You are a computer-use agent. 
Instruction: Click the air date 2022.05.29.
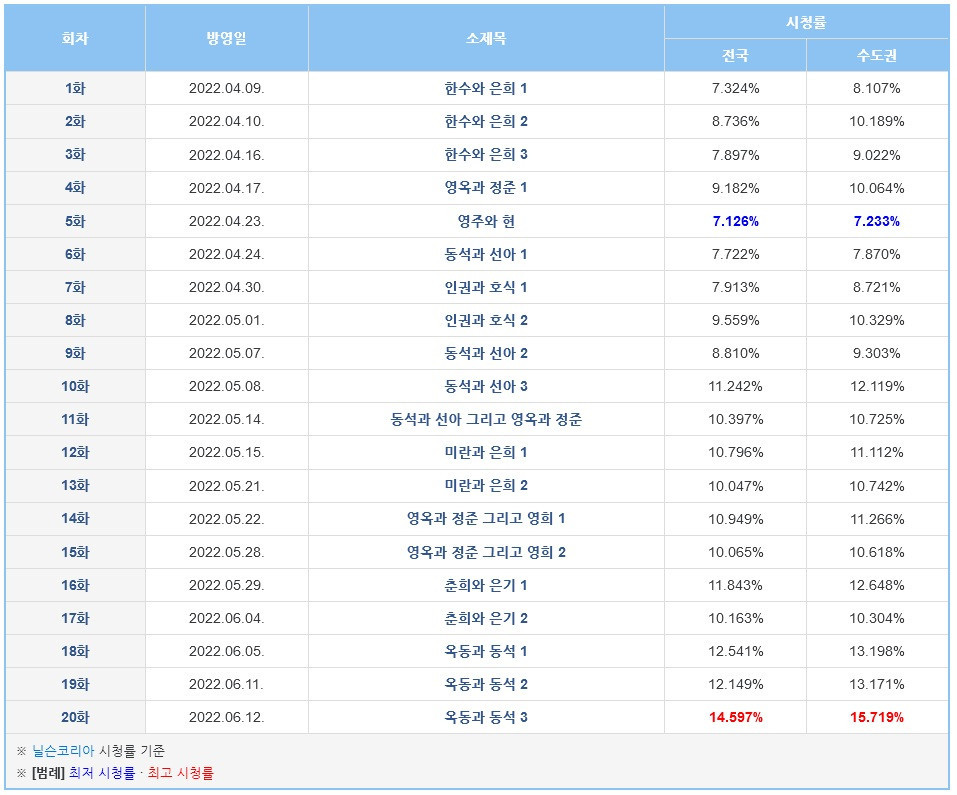tap(226, 585)
